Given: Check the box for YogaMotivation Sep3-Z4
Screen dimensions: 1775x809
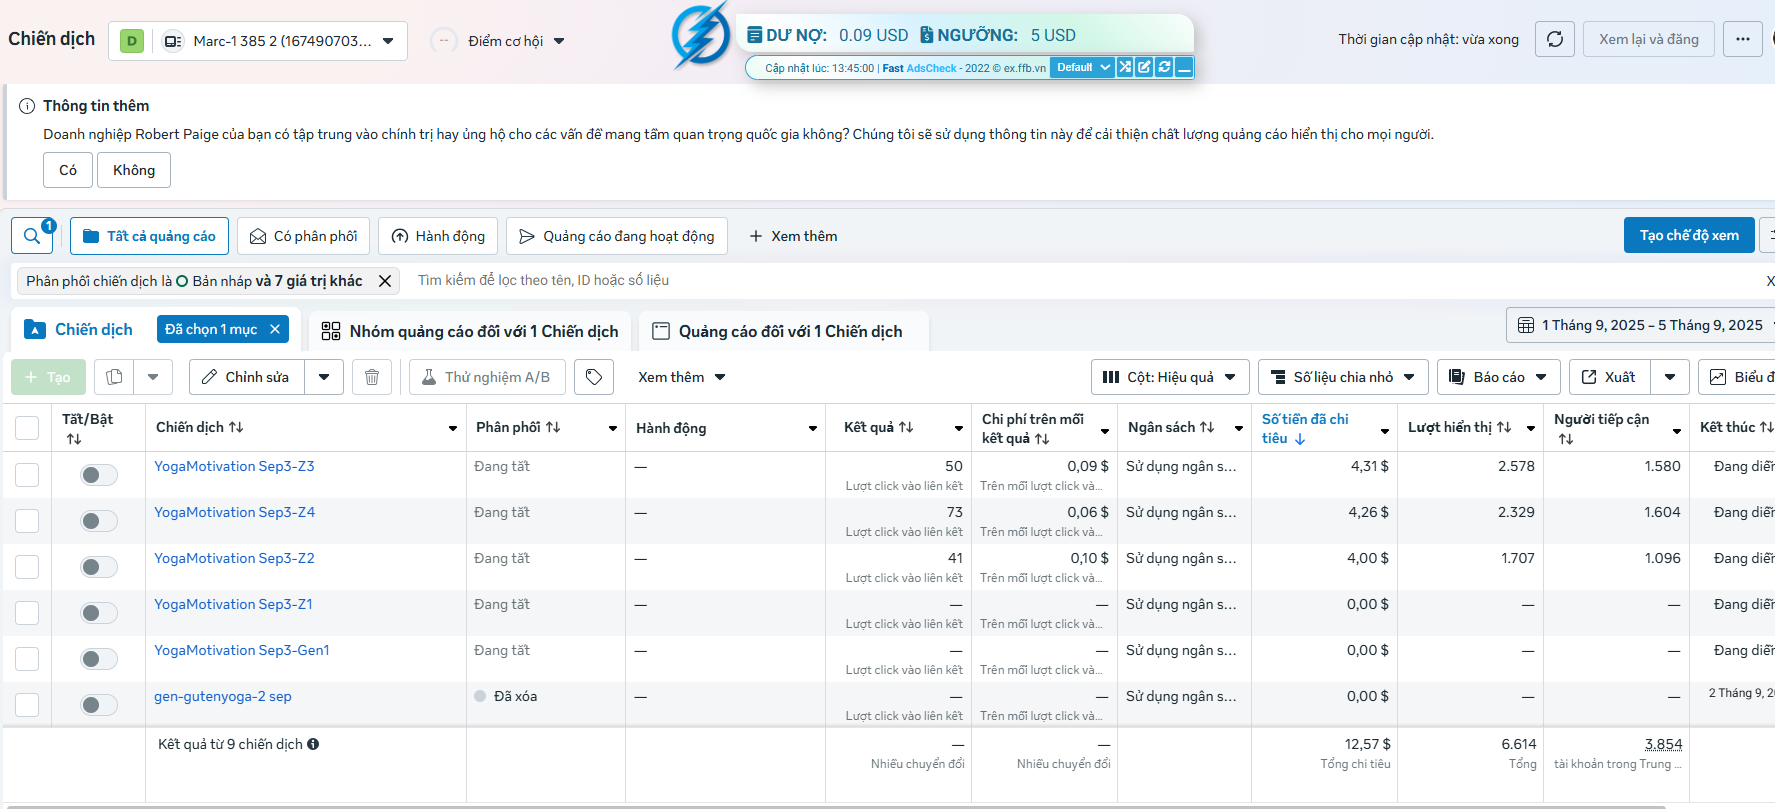Looking at the screenshot, I should click(x=27, y=521).
